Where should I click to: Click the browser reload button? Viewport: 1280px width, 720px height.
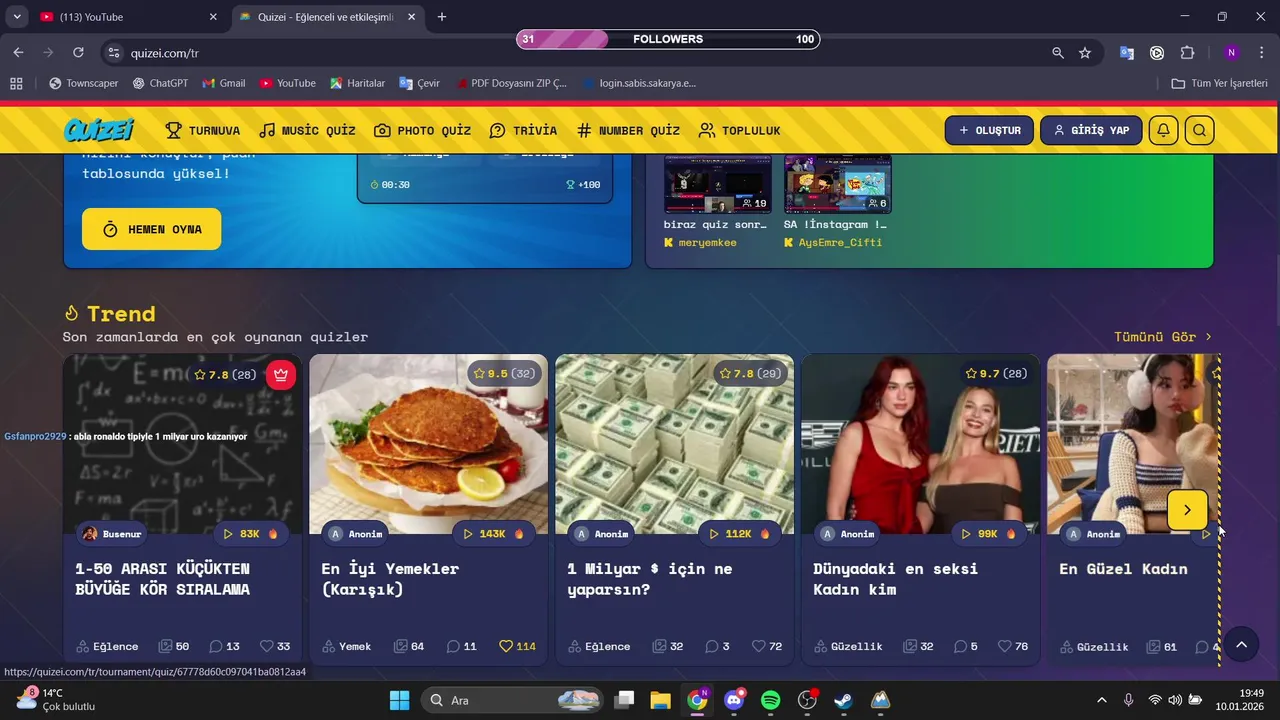click(x=78, y=53)
